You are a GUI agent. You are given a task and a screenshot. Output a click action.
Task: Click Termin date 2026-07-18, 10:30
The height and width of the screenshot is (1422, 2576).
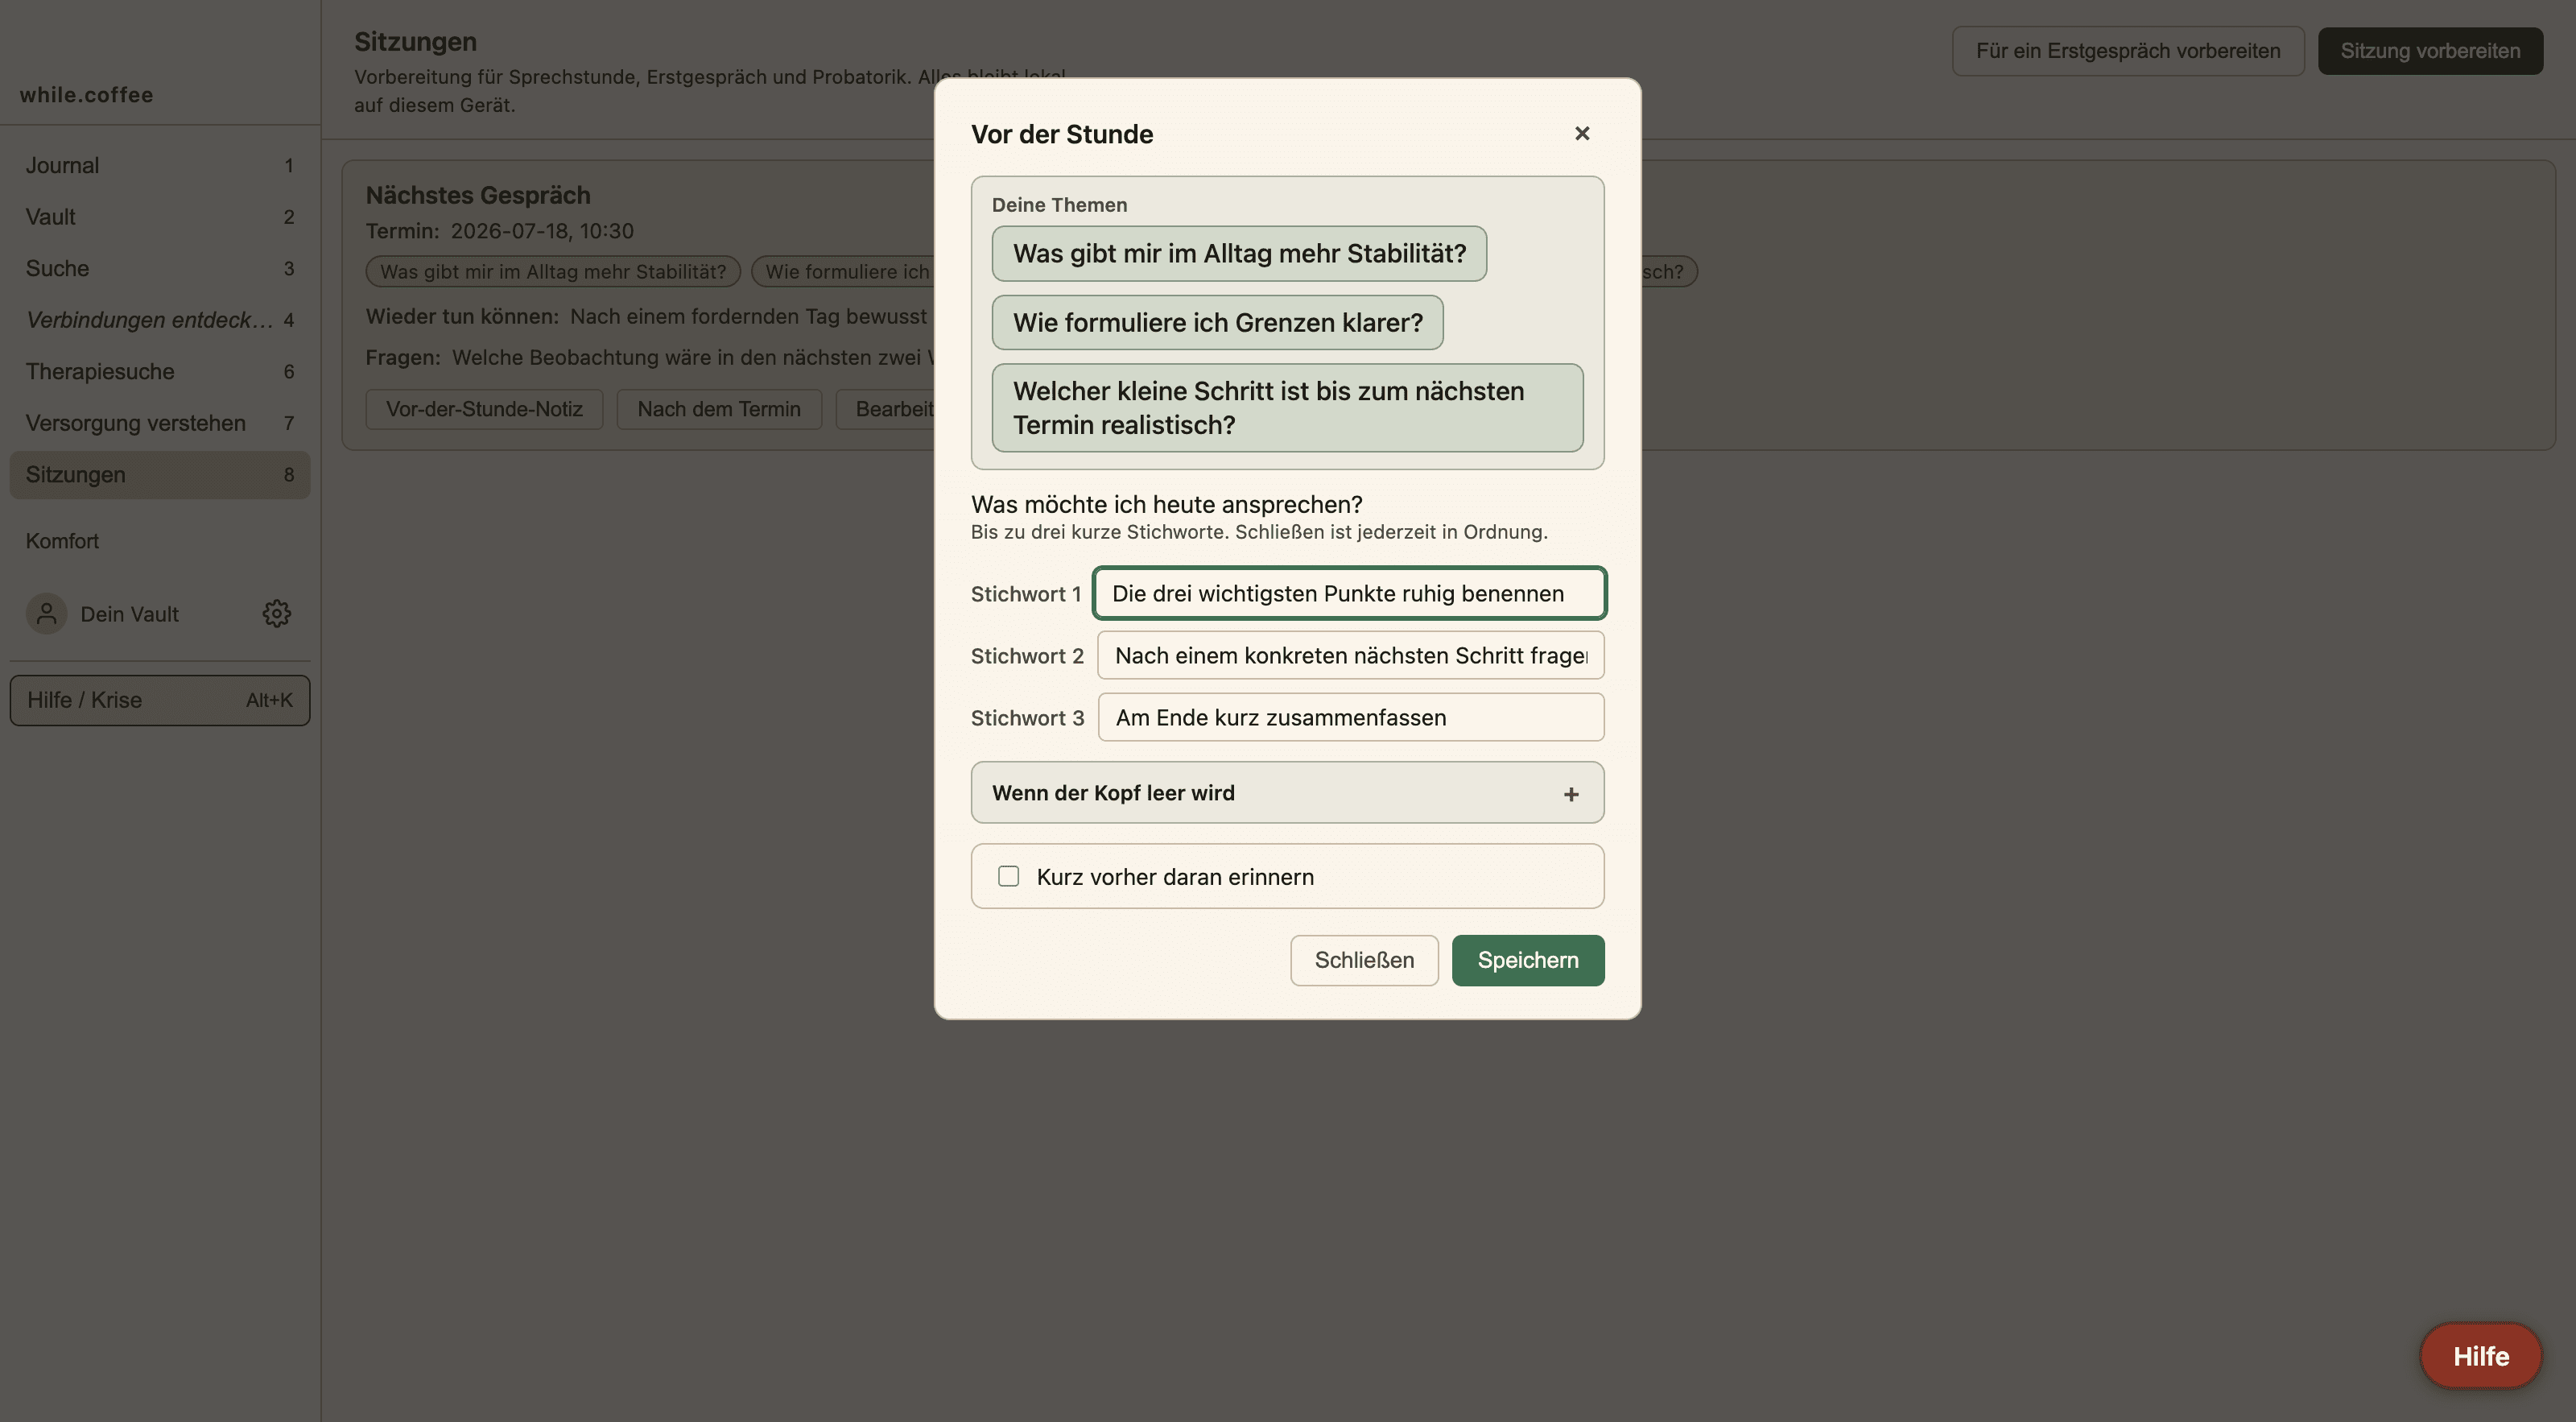coord(542,231)
